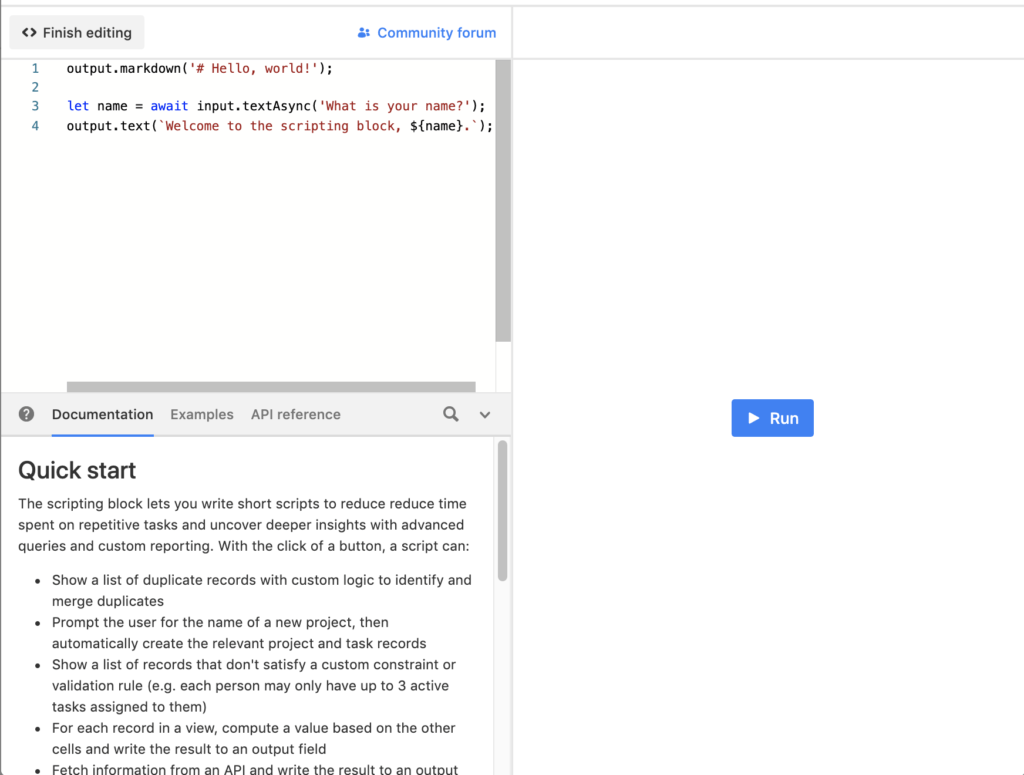The width and height of the screenshot is (1024, 775).
Task: Collapse documentation panel using chevron arrow
Action: coord(485,415)
